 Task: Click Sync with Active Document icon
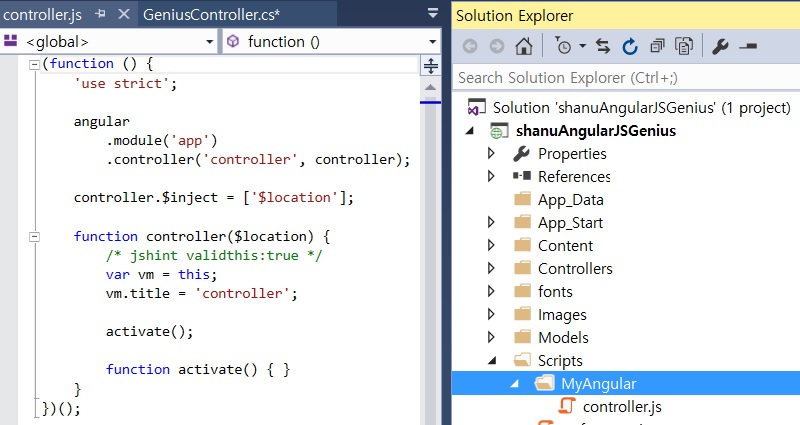pos(603,46)
